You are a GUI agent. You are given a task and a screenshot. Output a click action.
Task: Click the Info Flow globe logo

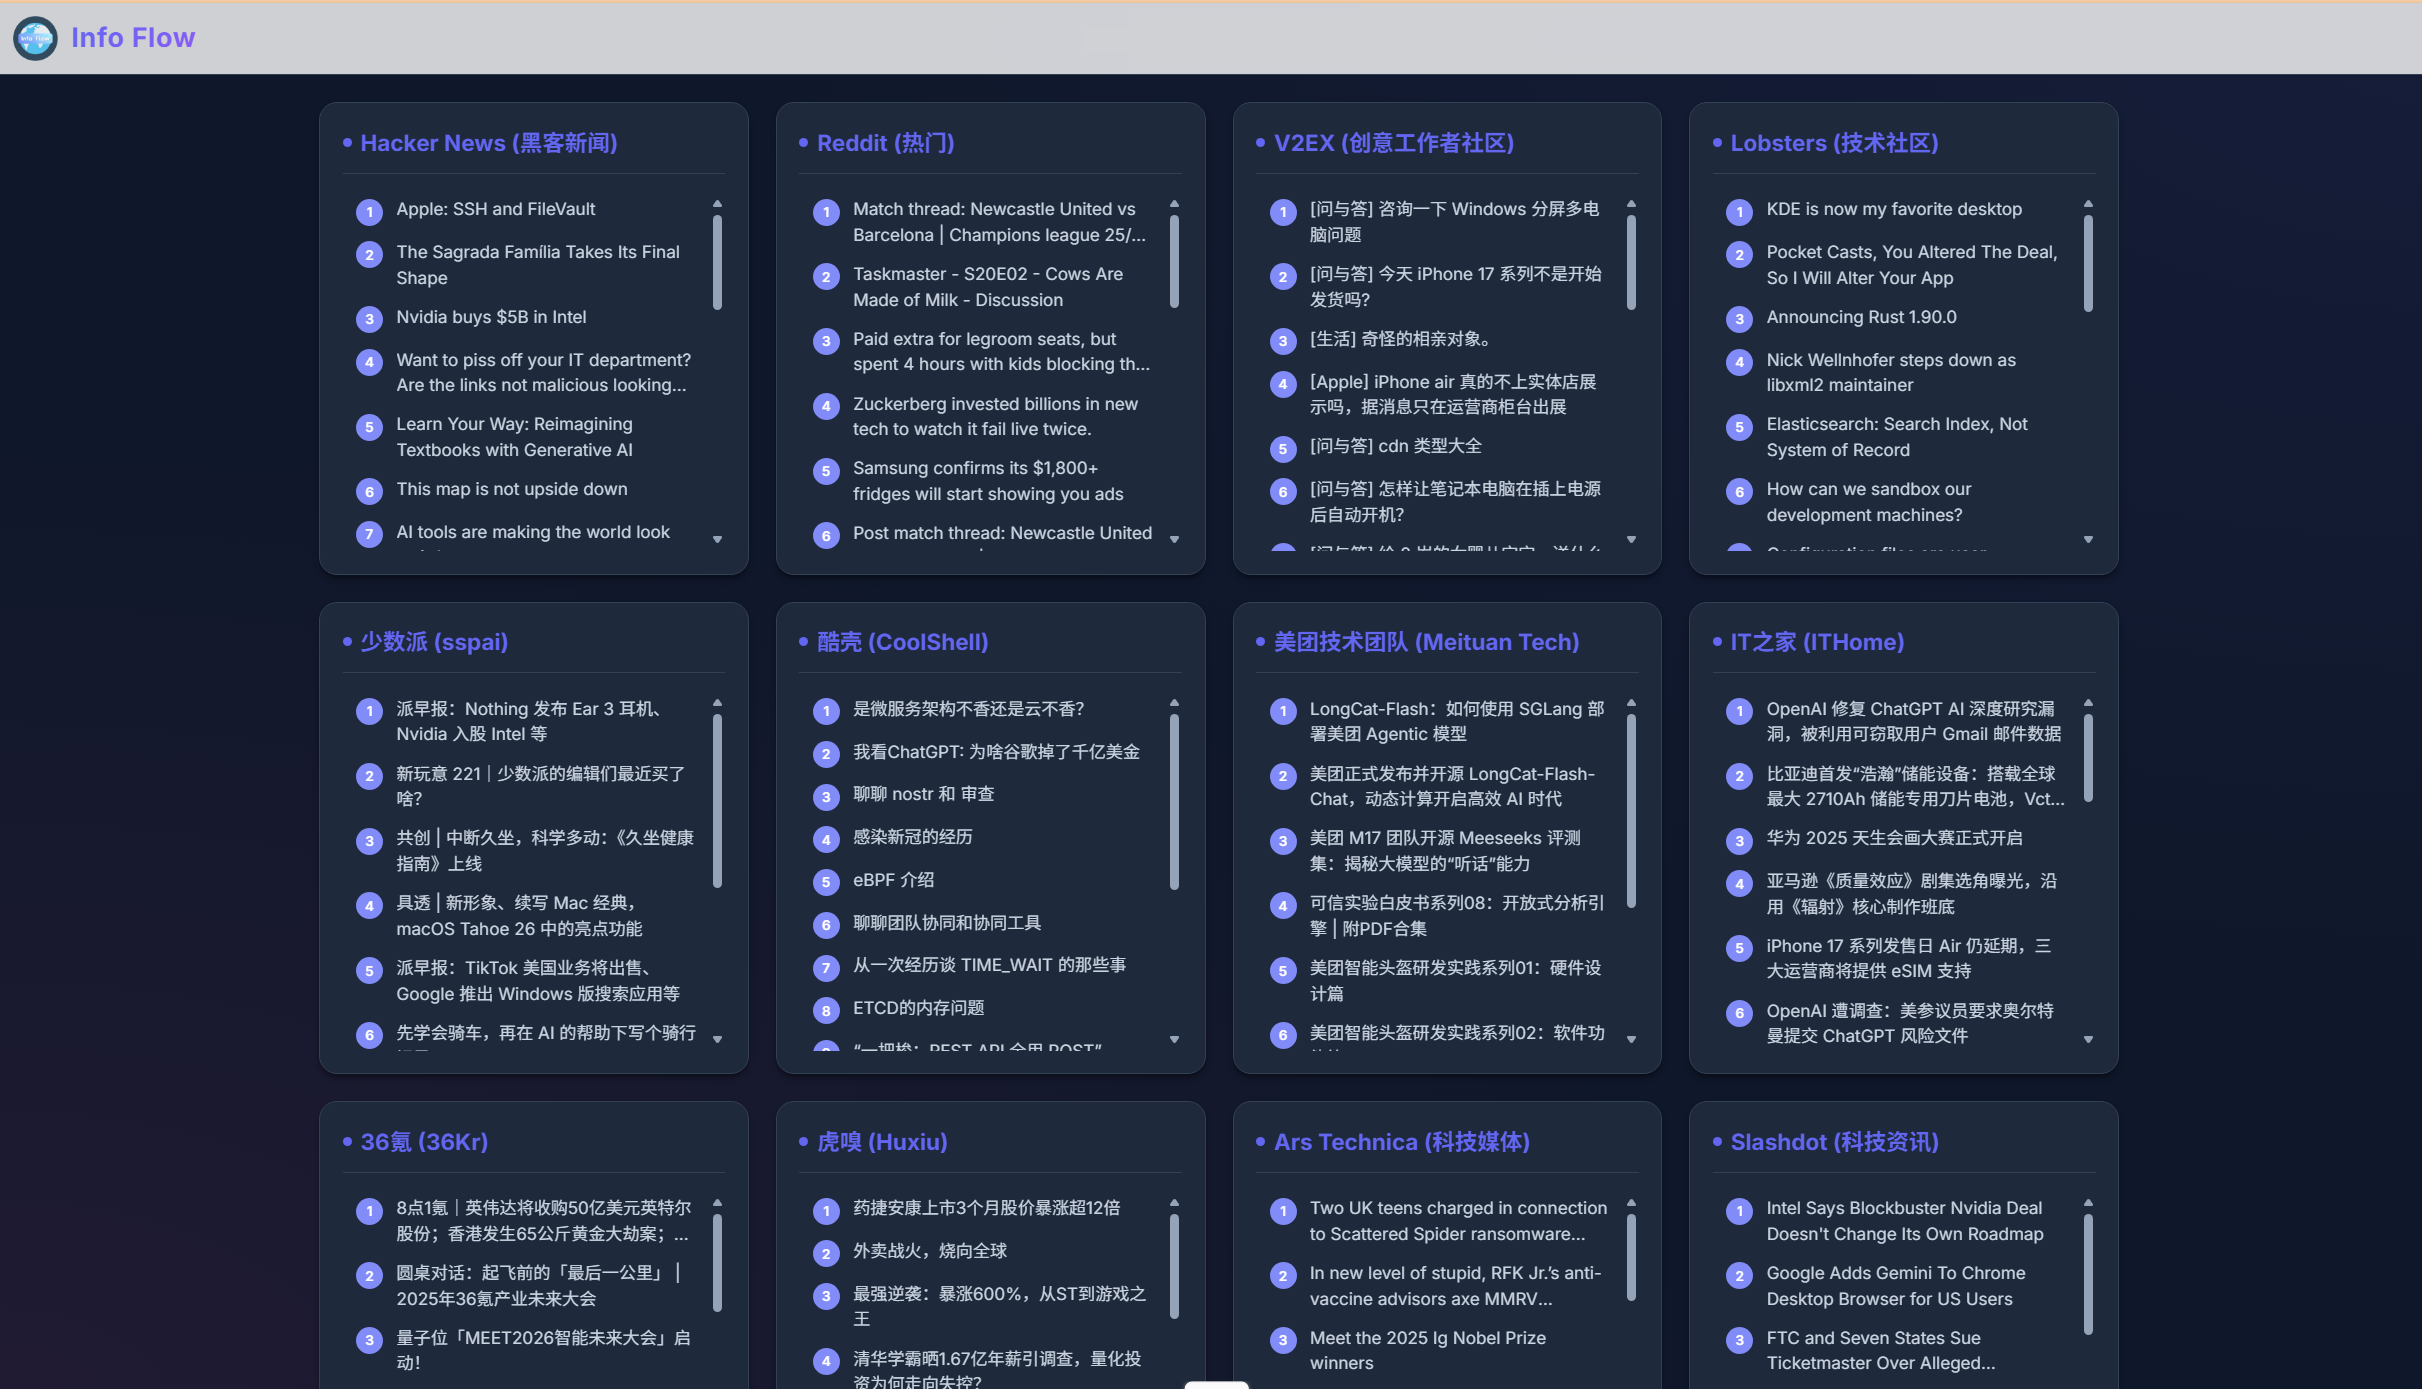tap(36, 38)
